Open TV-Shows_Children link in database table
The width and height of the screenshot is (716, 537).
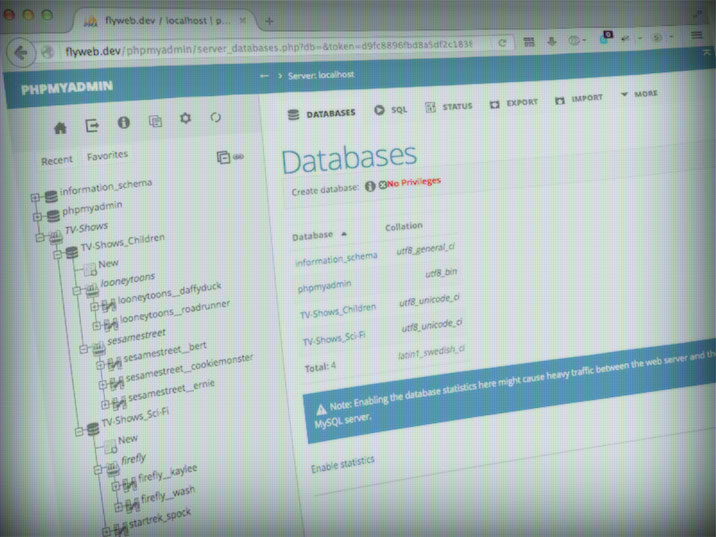[338, 311]
